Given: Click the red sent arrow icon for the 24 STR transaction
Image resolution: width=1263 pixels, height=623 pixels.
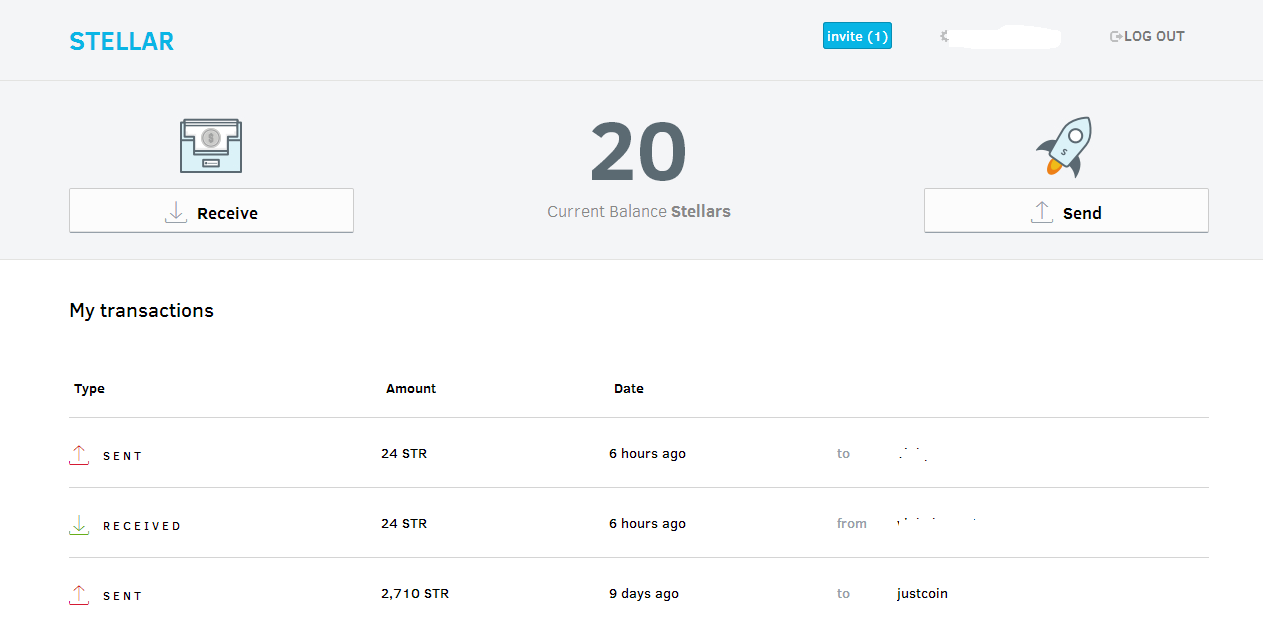Looking at the screenshot, I should pyautogui.click(x=79, y=455).
